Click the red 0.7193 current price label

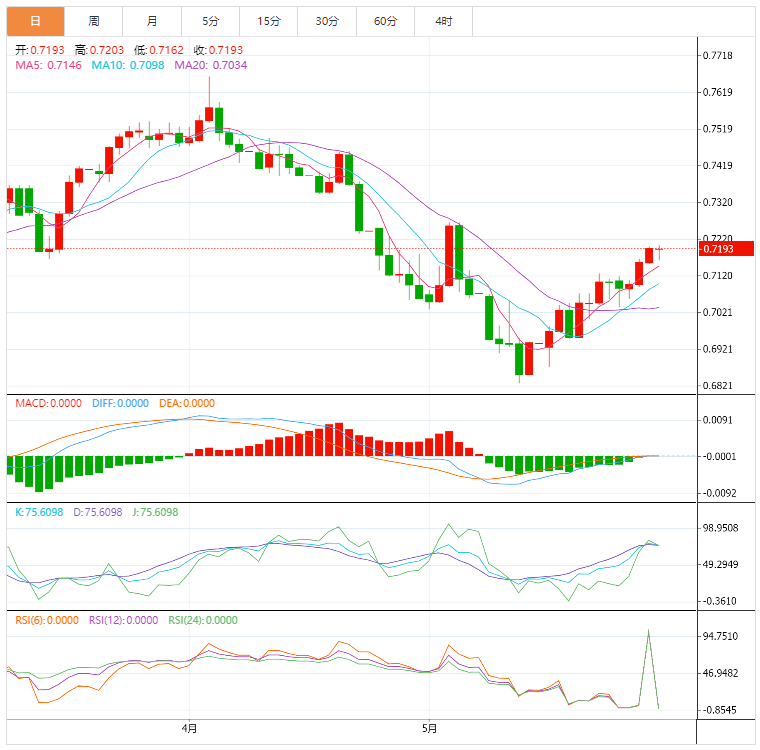click(726, 249)
